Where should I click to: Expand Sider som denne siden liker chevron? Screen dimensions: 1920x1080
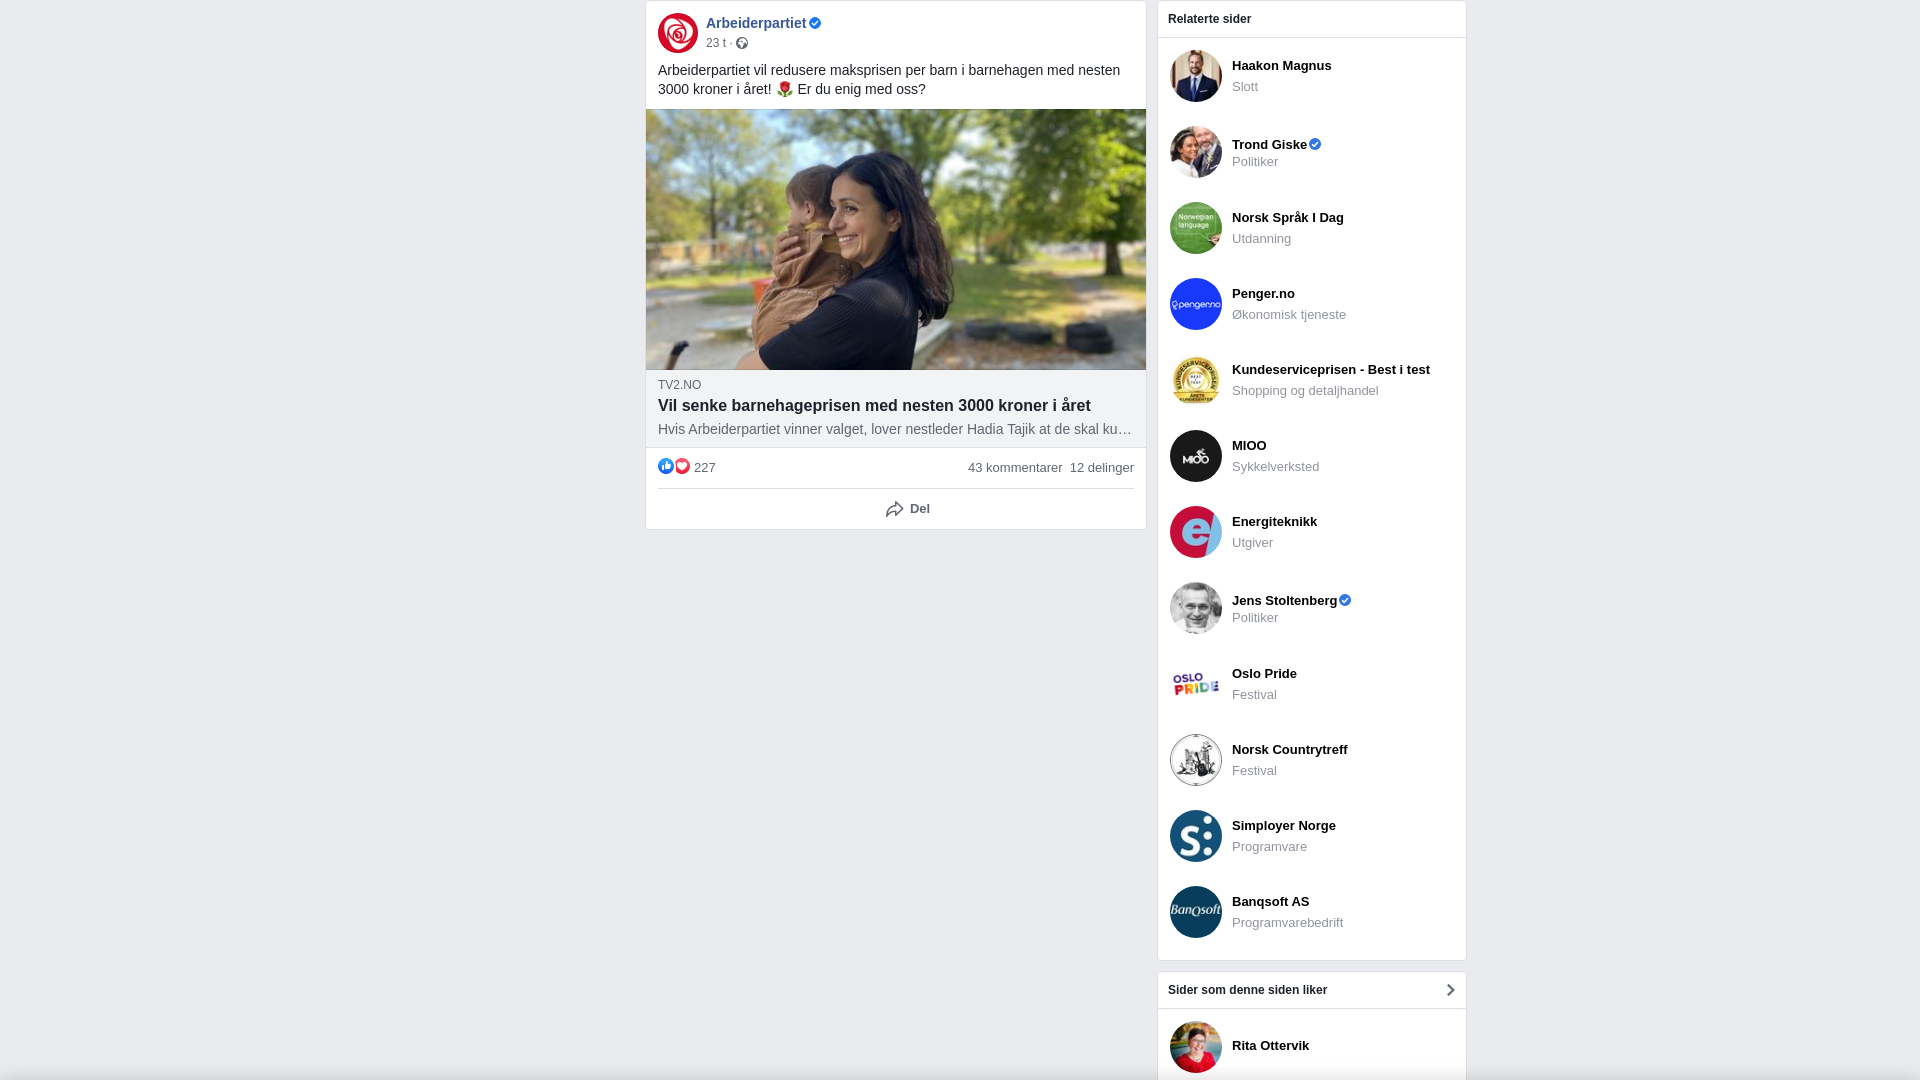1450,990
